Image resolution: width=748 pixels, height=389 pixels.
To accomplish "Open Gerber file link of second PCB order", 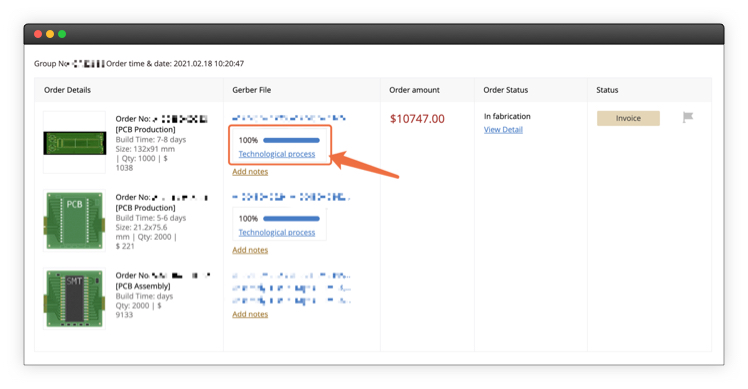I will (291, 197).
